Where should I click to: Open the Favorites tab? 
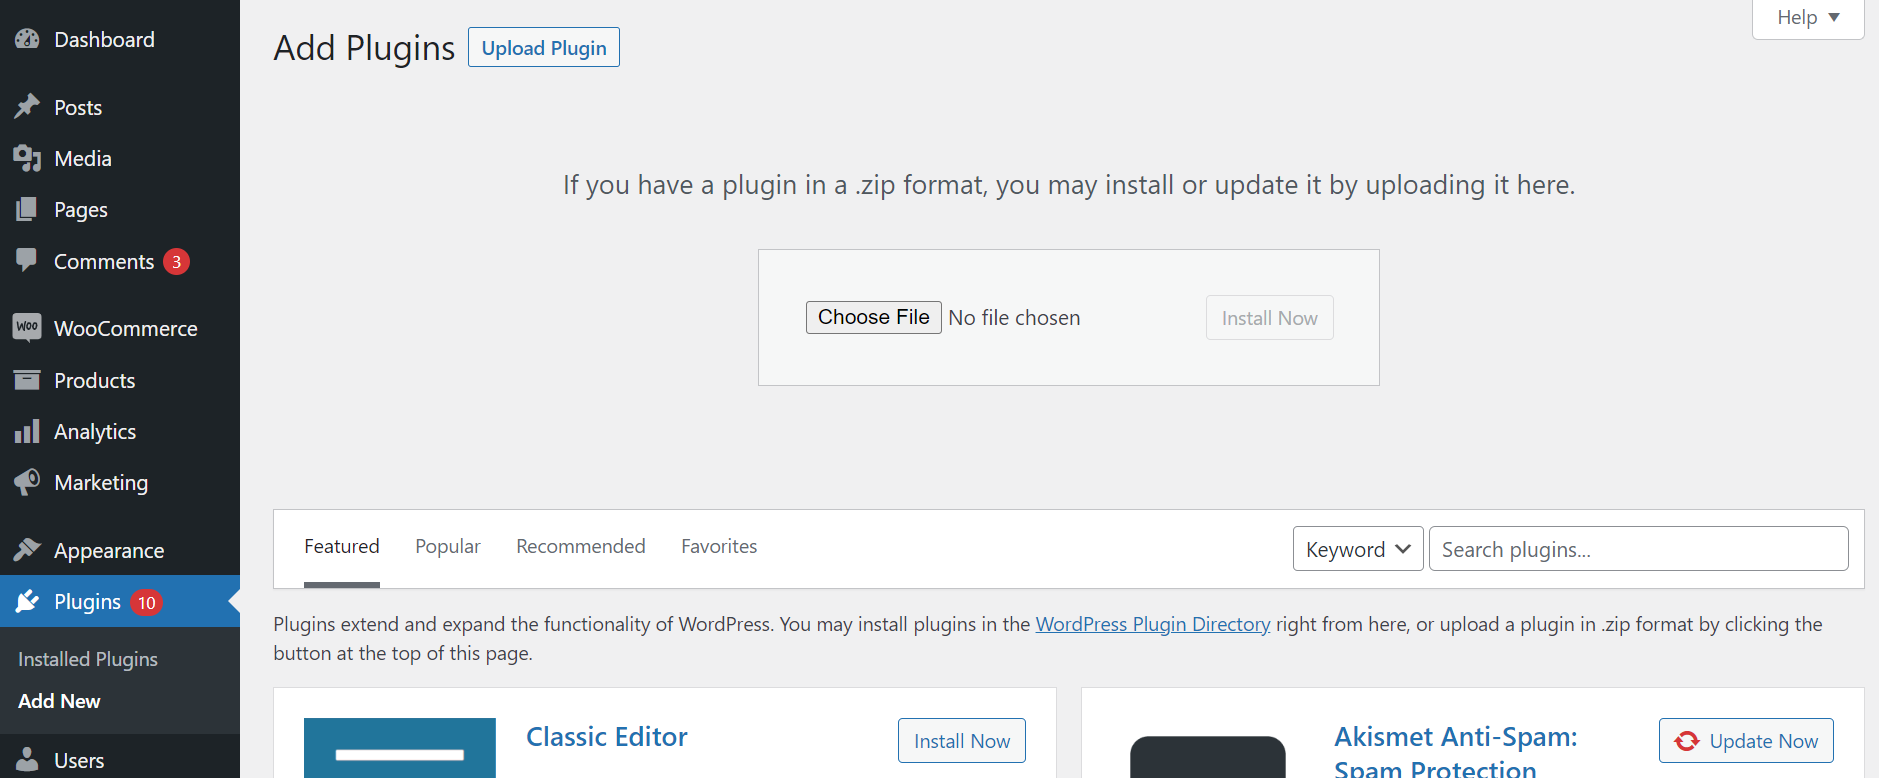click(x=719, y=546)
